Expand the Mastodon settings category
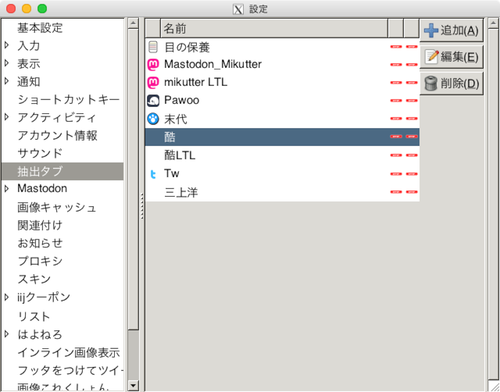The width and height of the screenshot is (500, 392). tap(7, 189)
